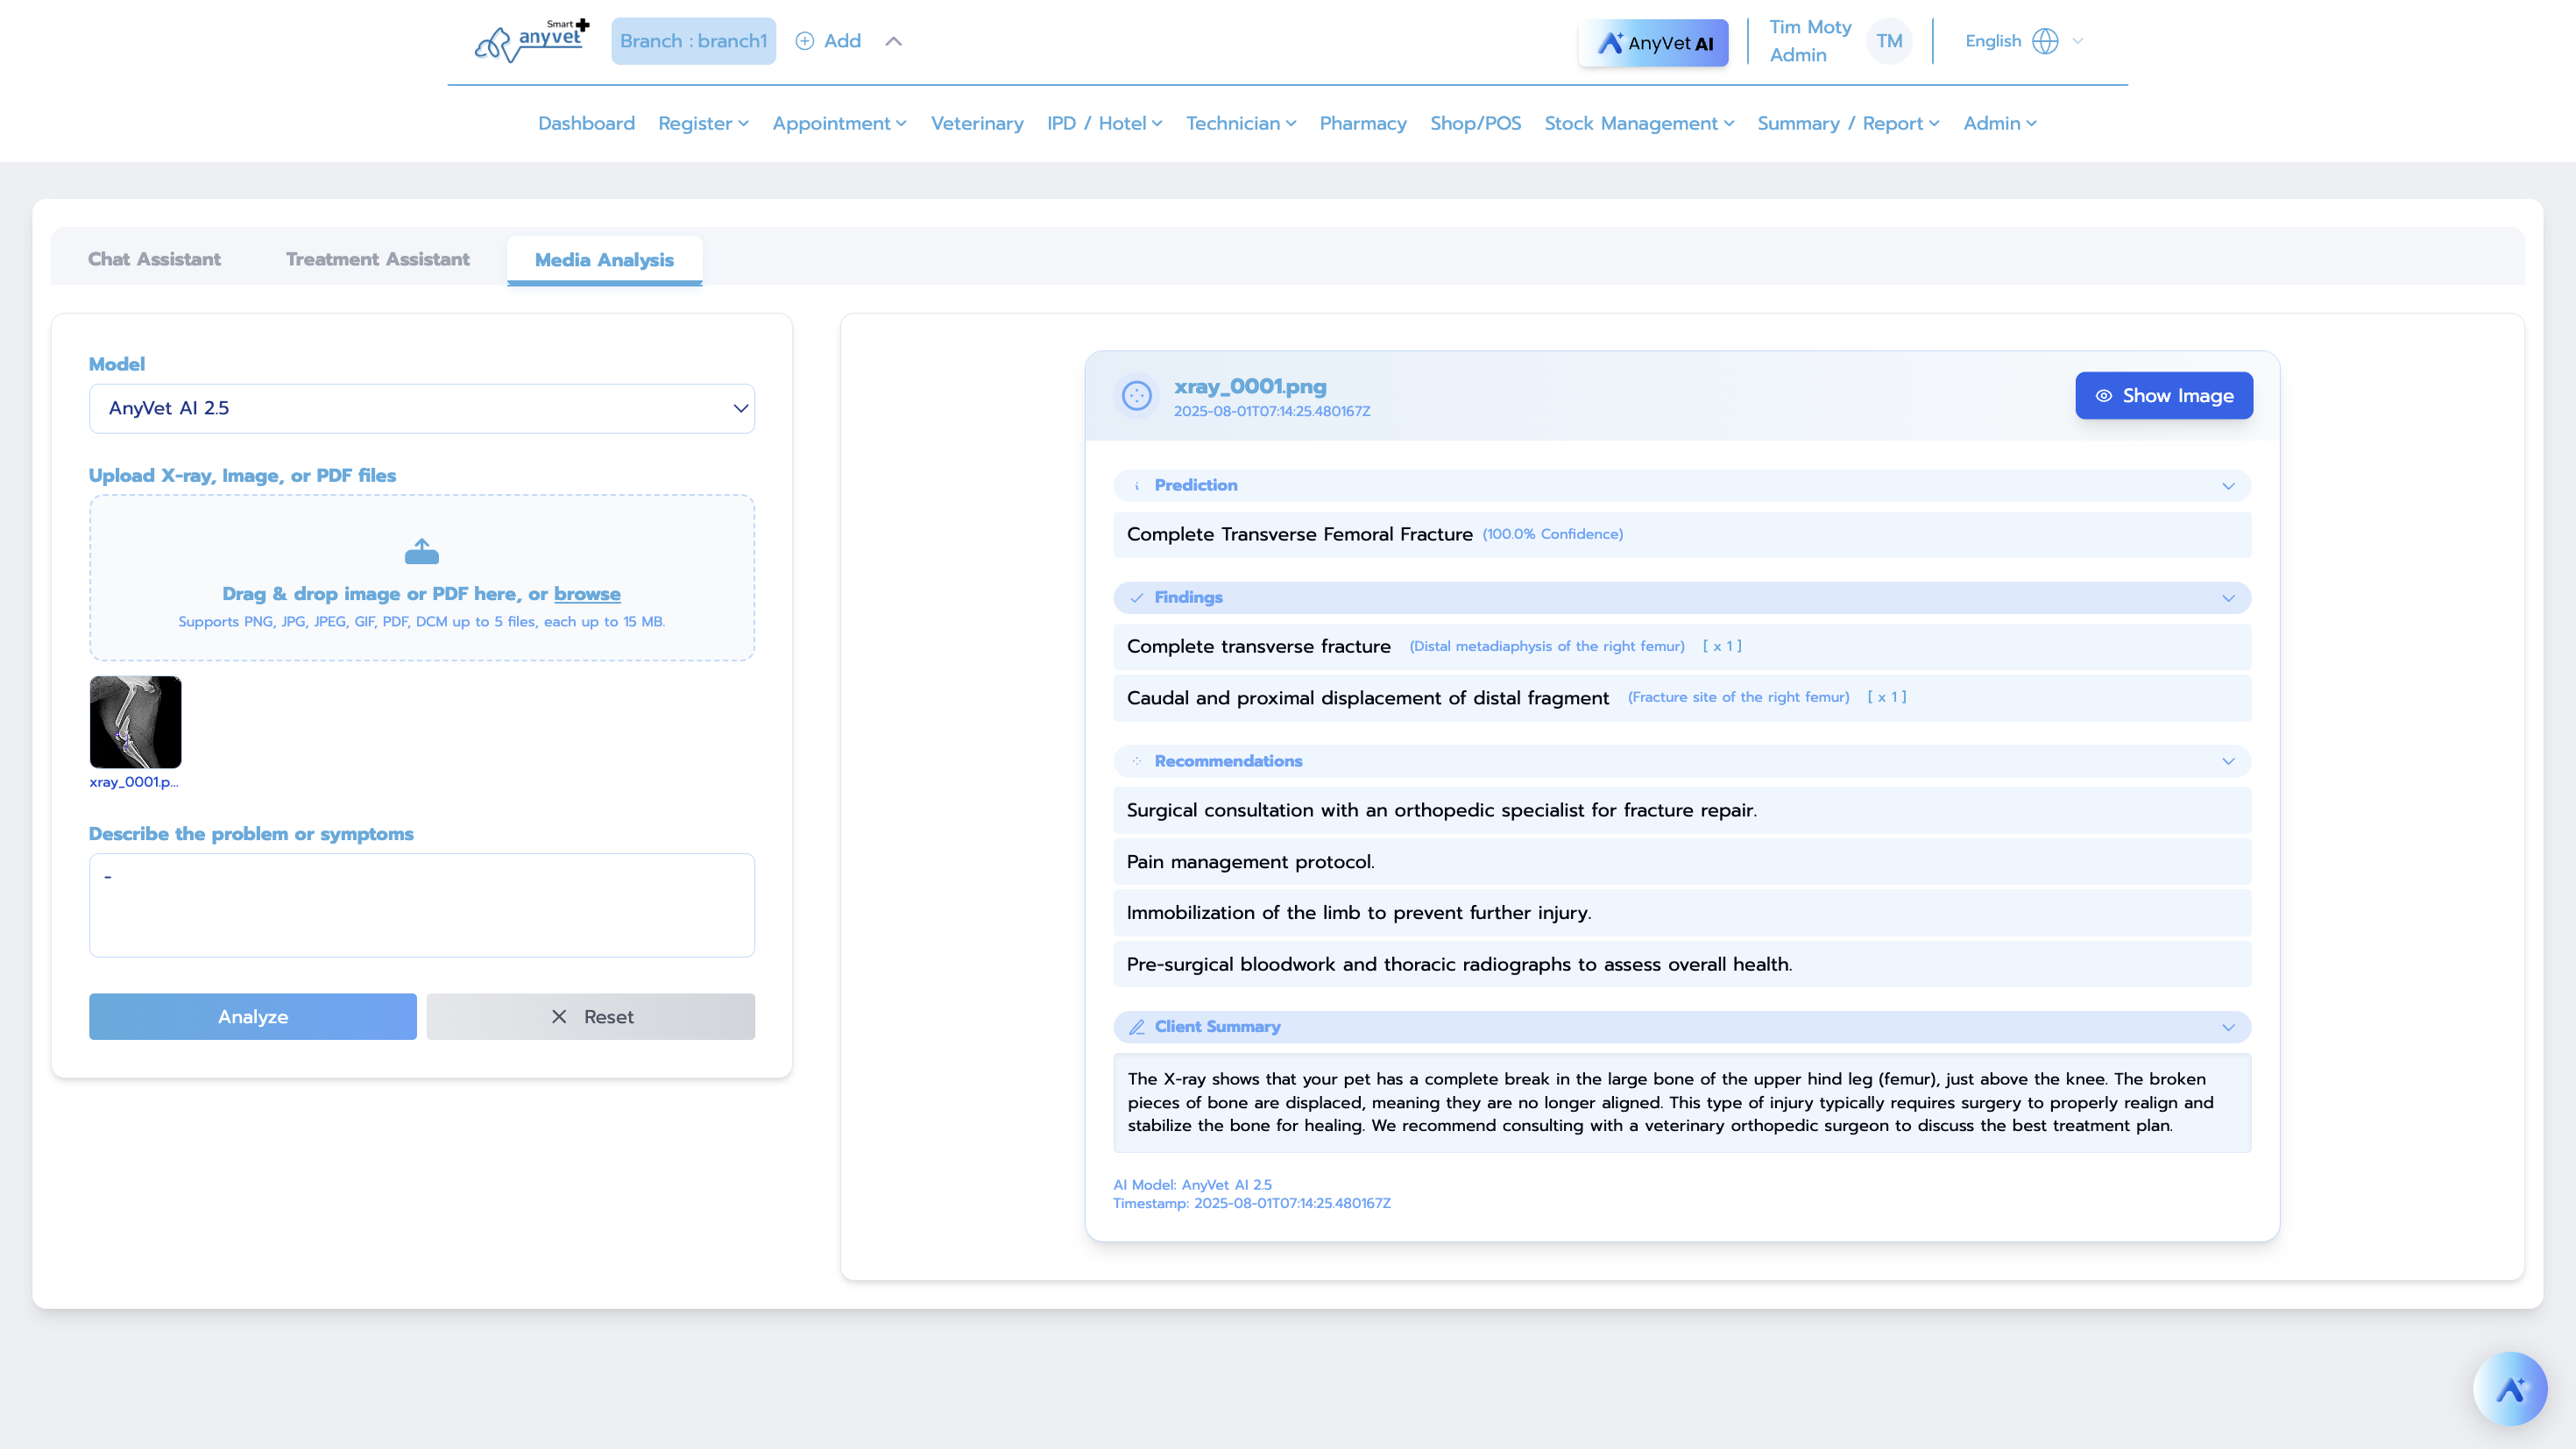Click the upload cloud icon in drop zone
2576x1449 pixels.
(421, 550)
